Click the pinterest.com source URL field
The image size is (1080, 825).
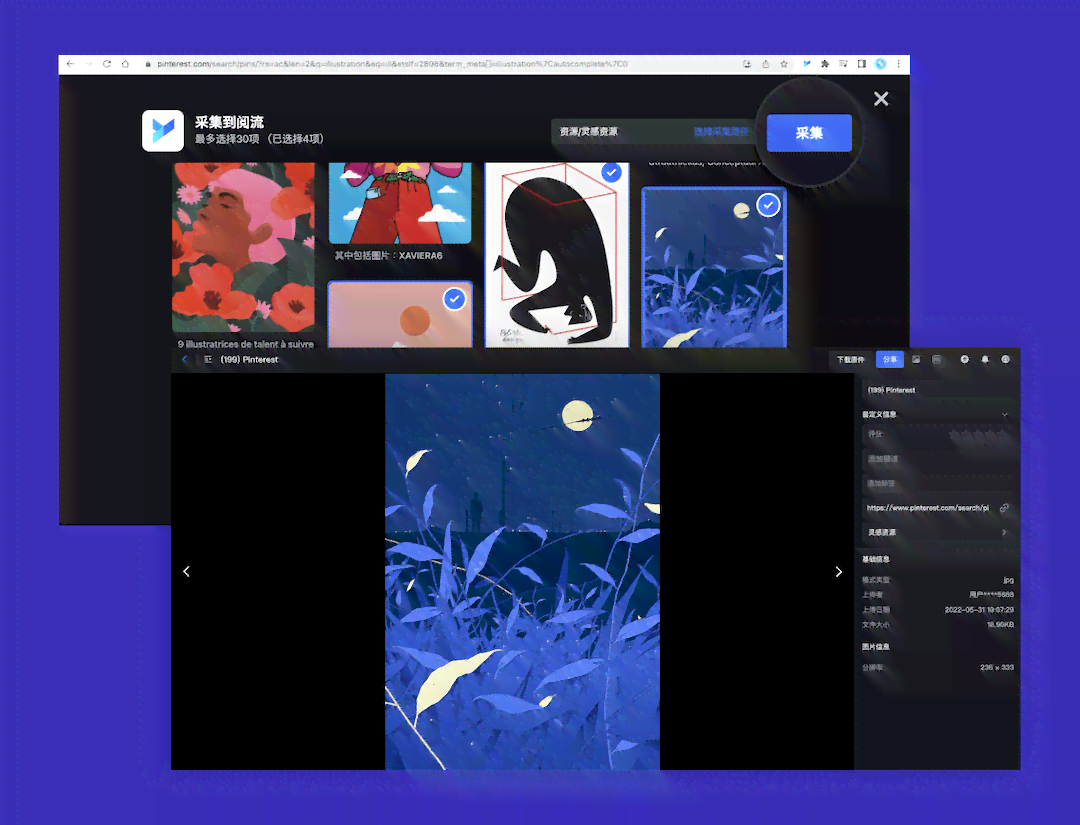click(928, 508)
